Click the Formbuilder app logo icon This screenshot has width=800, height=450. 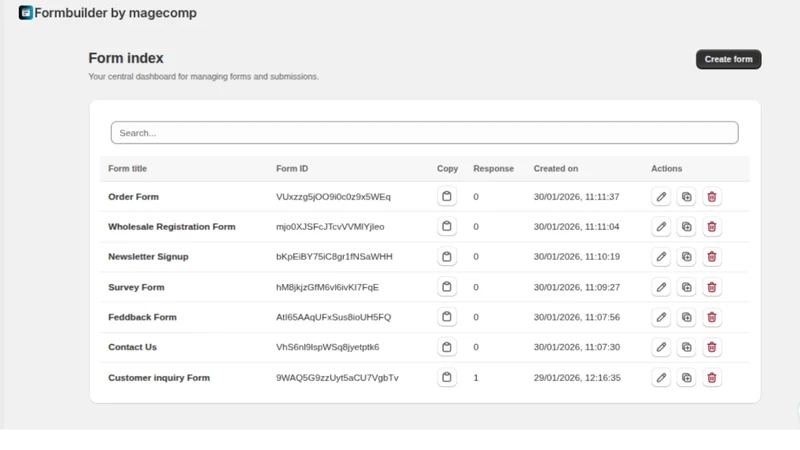pos(26,13)
